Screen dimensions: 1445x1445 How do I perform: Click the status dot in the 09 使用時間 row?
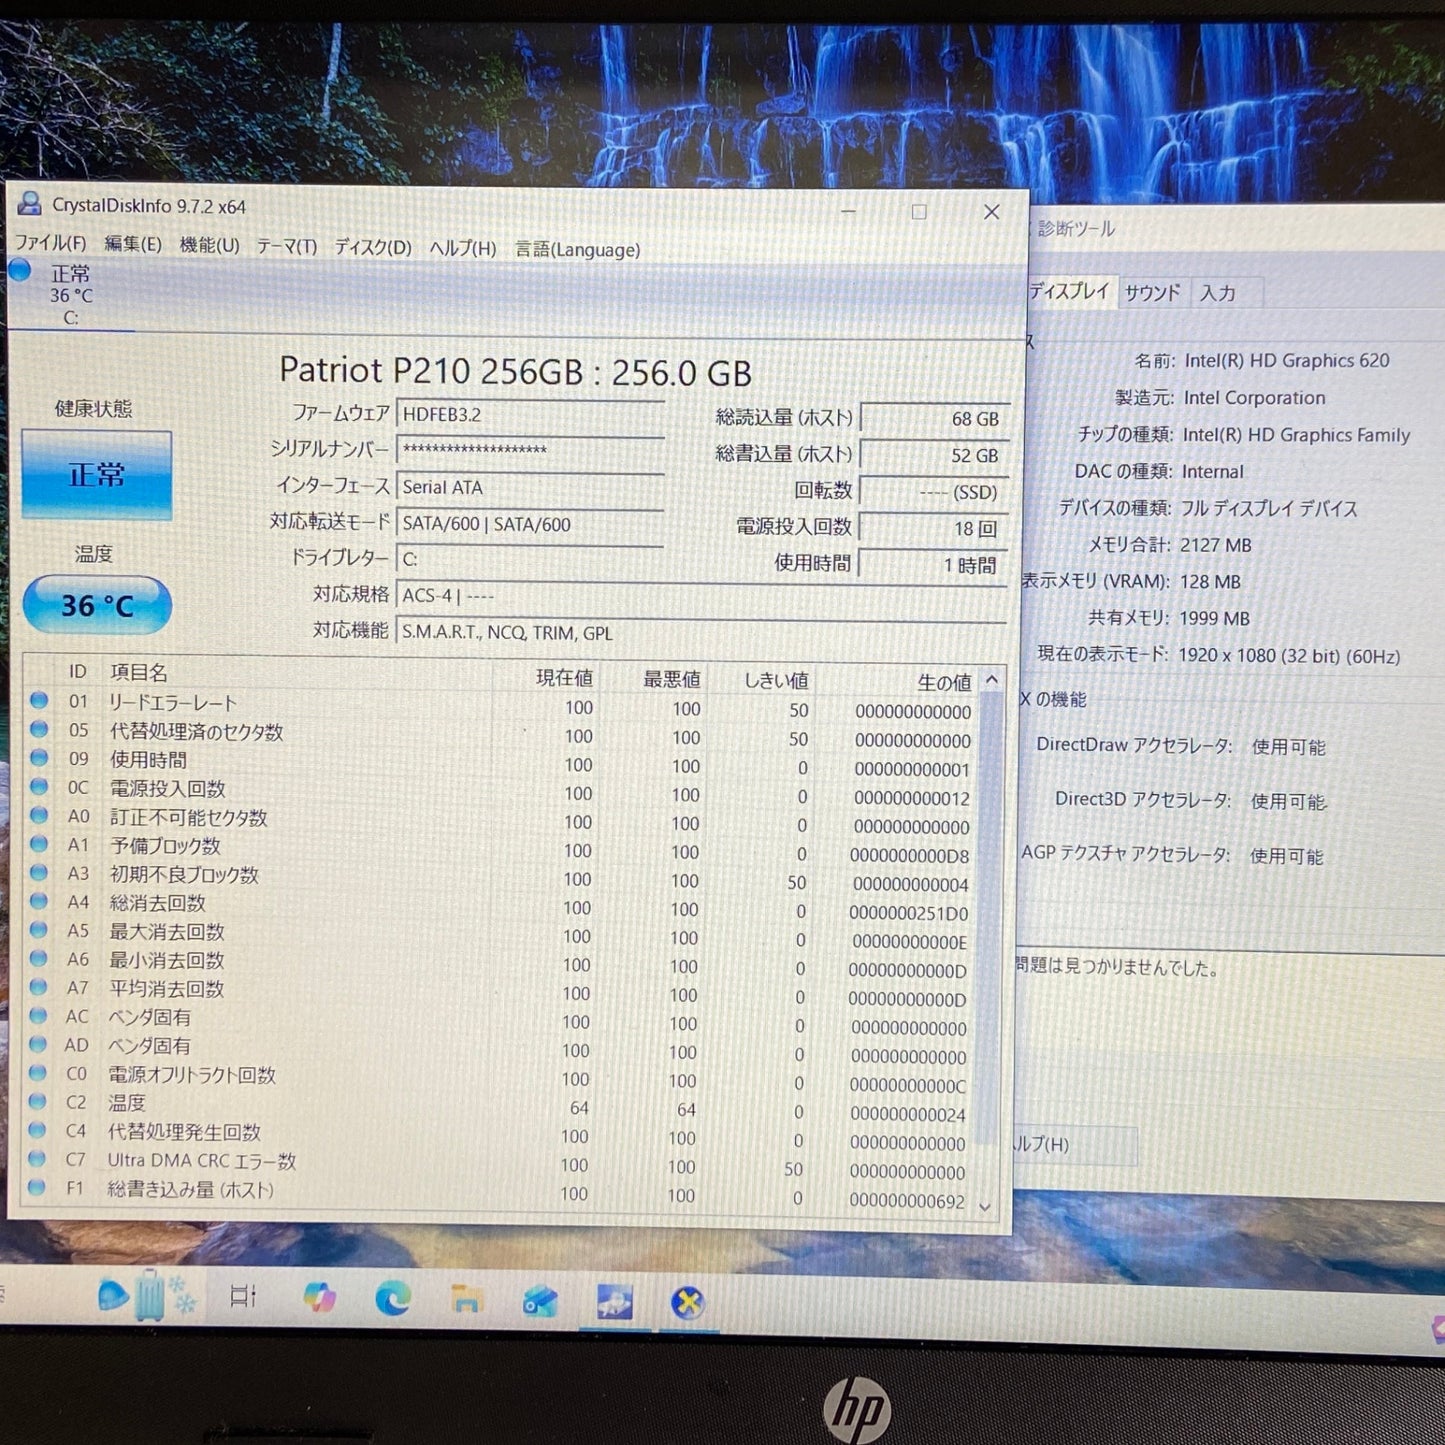tap(39, 758)
